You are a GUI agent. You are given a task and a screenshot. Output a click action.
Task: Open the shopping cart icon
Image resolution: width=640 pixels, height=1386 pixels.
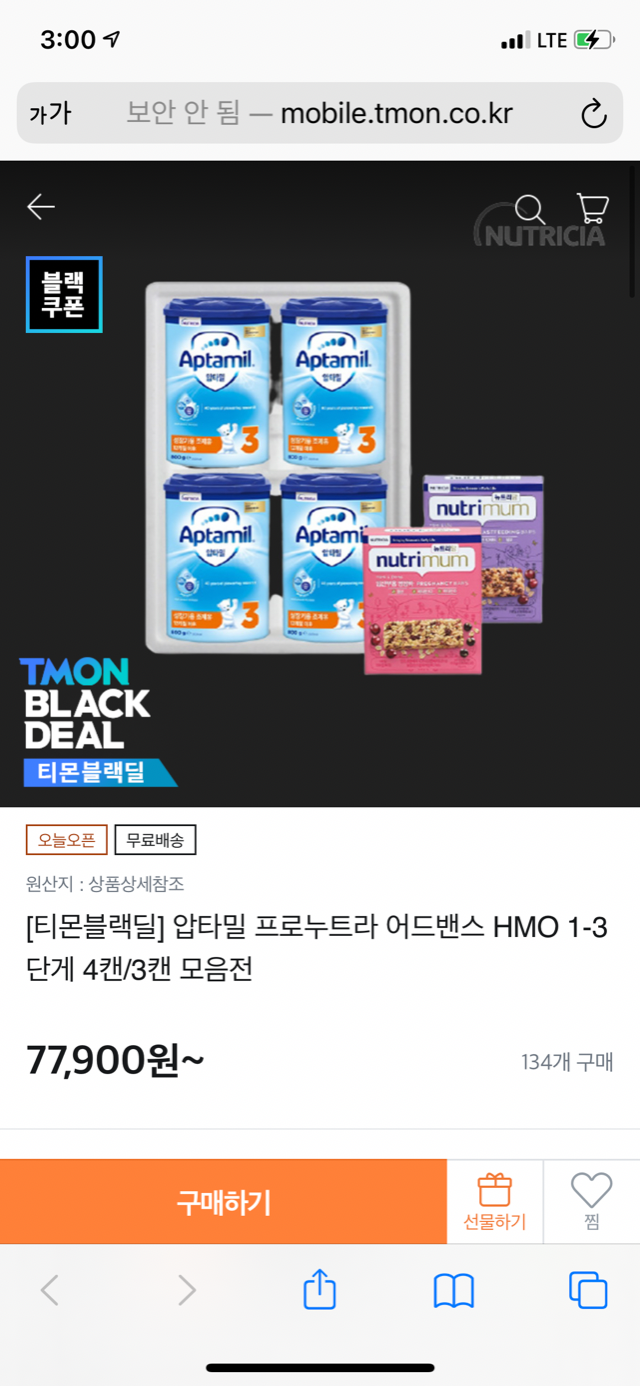[593, 207]
